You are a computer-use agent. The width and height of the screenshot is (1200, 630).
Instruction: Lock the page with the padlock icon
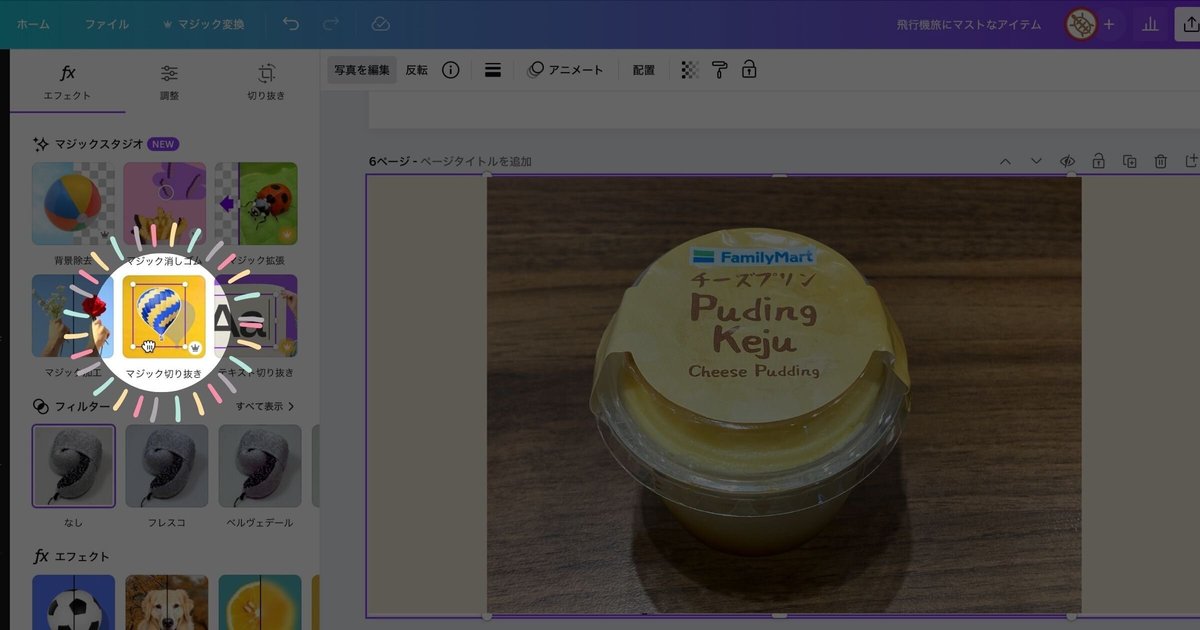coord(1098,161)
